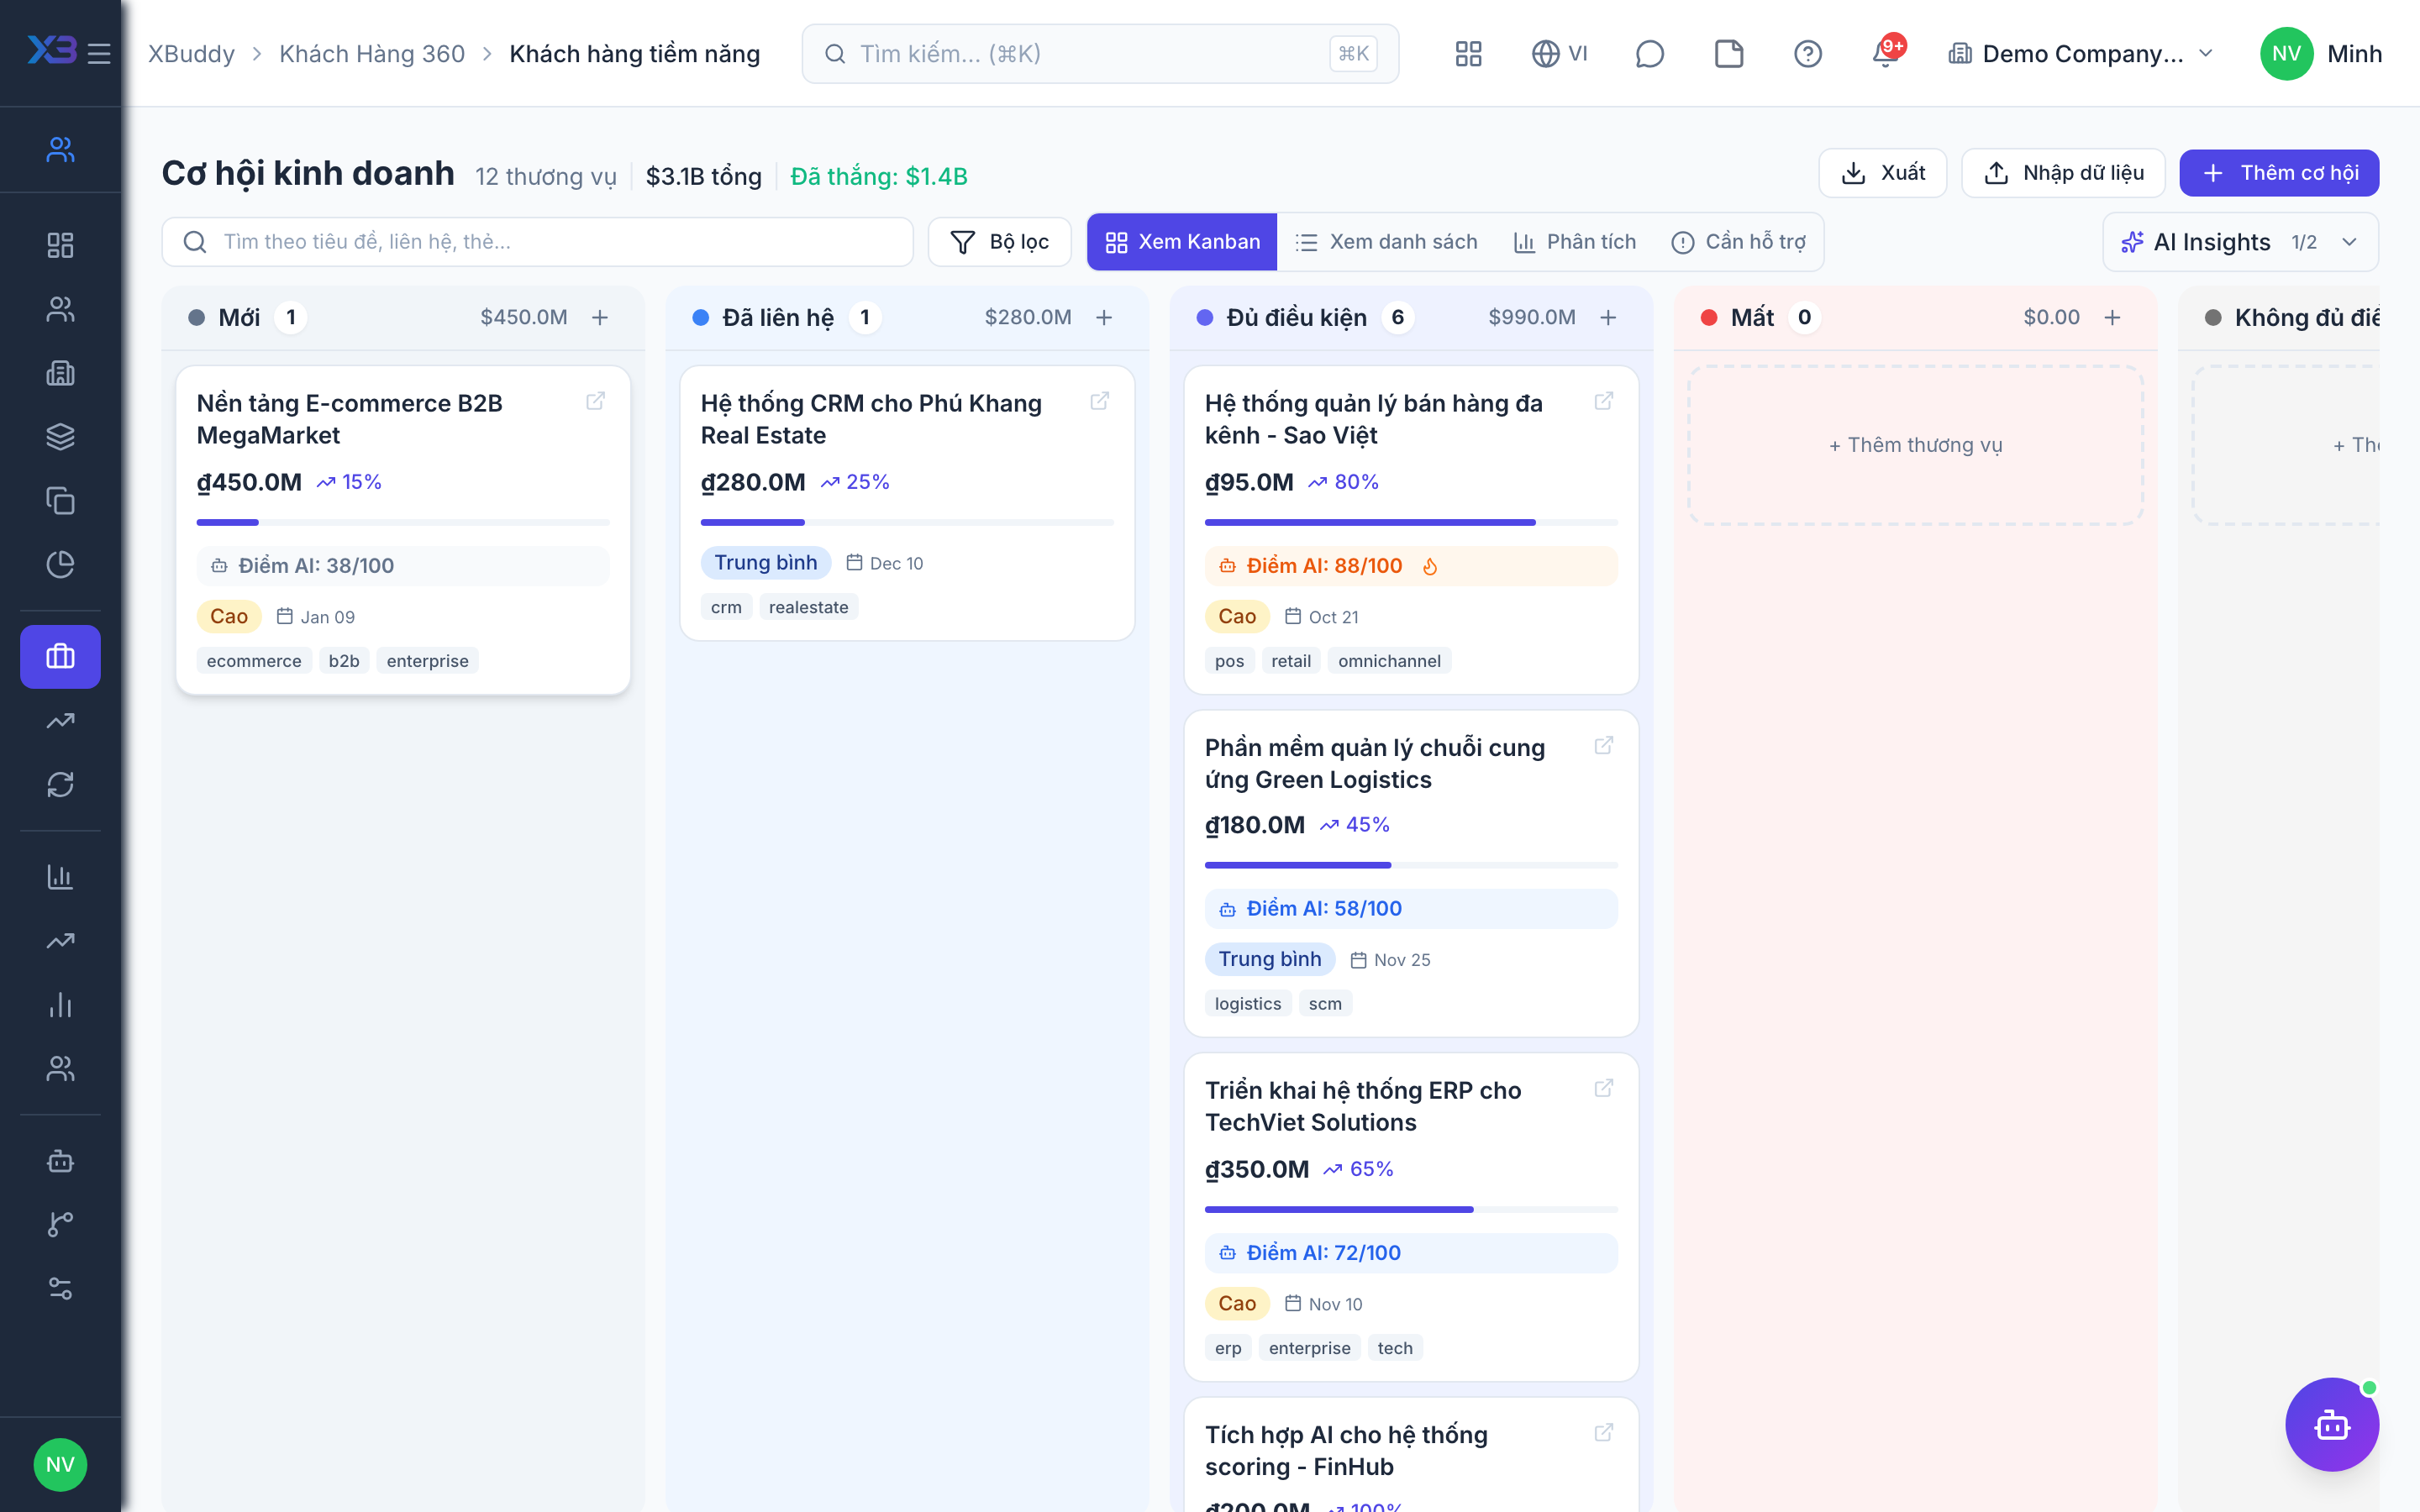
Task: Focus the global Tìm kiếm search box
Action: click(x=1100, y=54)
